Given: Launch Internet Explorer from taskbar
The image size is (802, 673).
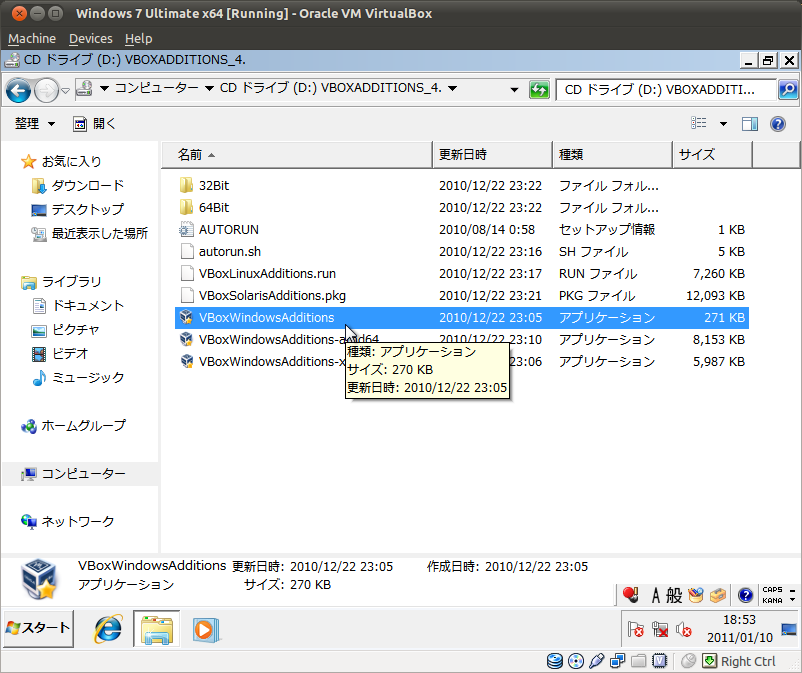Looking at the screenshot, I should pyautogui.click(x=108, y=629).
